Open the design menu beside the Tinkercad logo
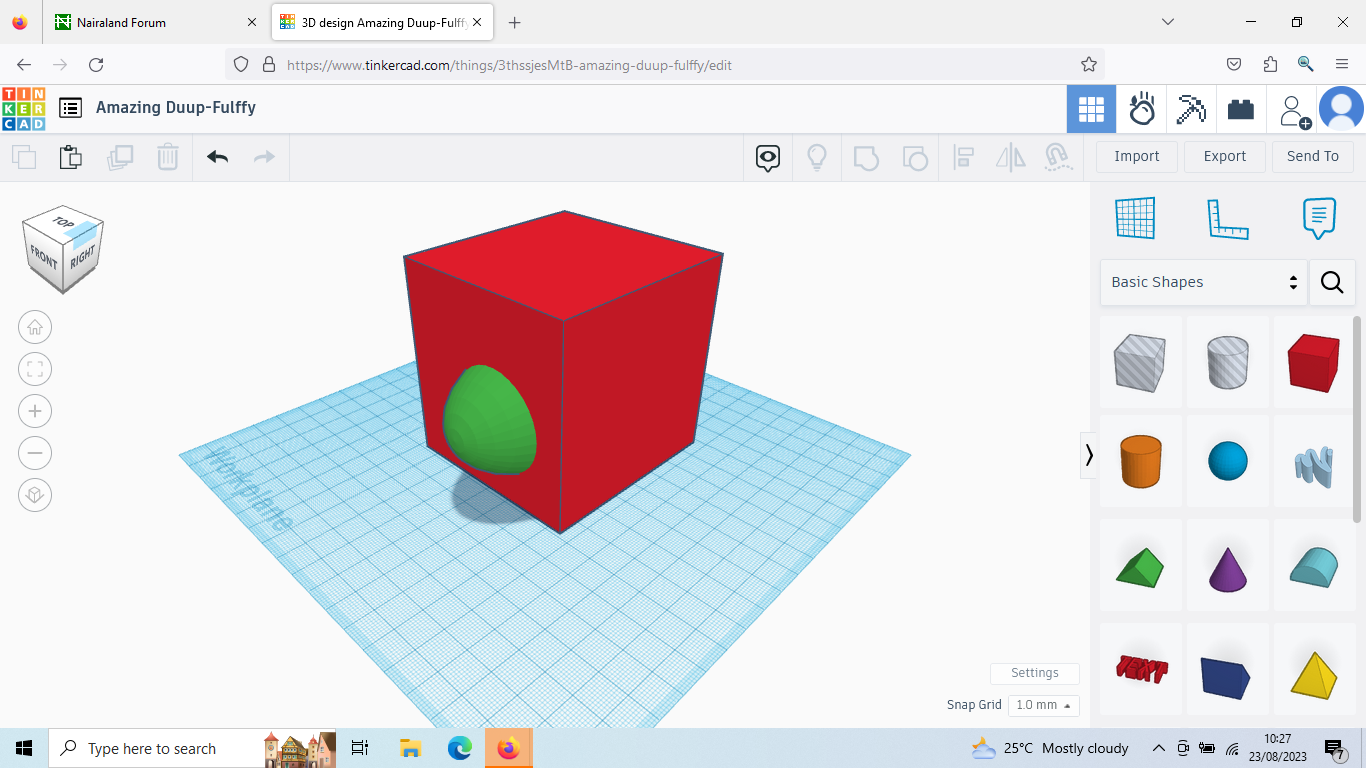This screenshot has width=1366, height=768. pos(70,108)
